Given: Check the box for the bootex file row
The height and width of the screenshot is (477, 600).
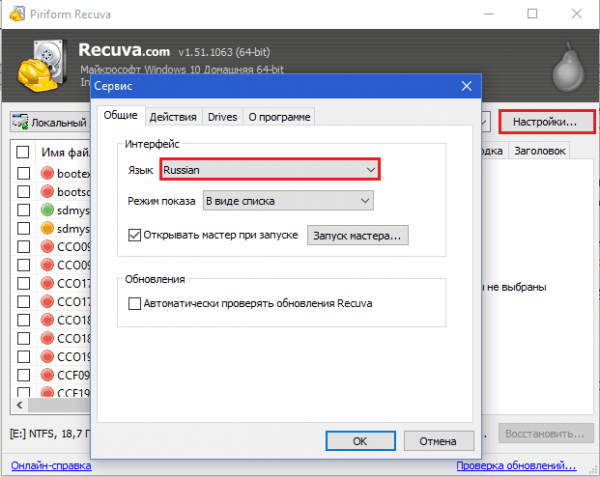Looking at the screenshot, I should [23, 173].
